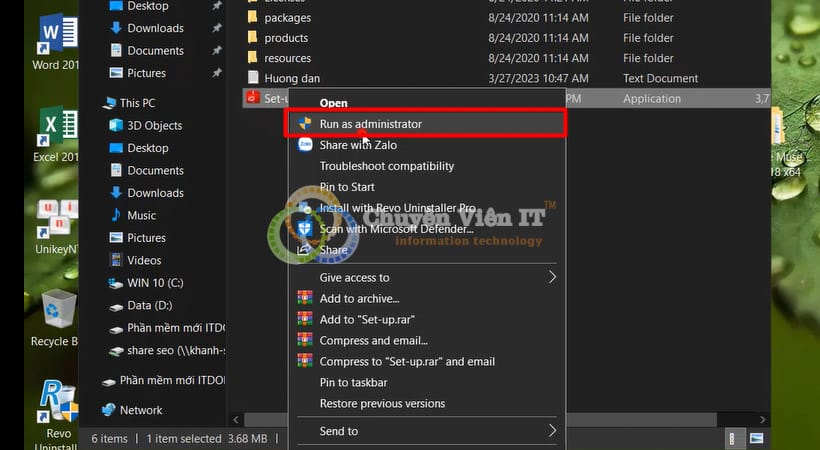Click the "packages" folder name

(287, 18)
